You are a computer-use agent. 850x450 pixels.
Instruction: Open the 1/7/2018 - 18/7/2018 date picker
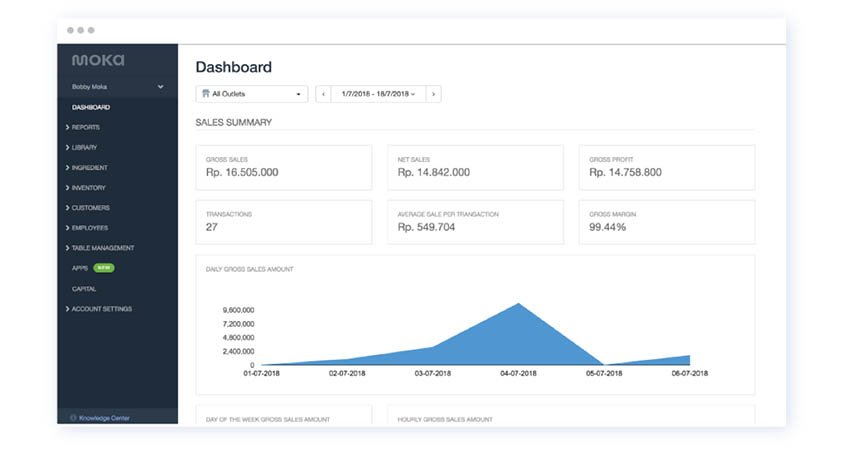point(378,94)
